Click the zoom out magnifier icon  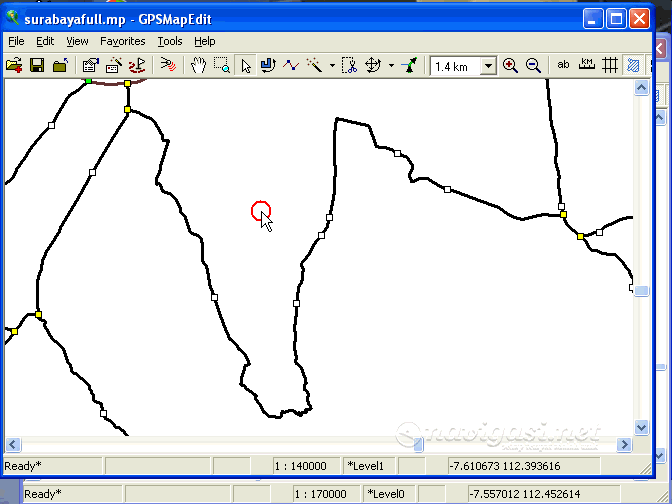pyautogui.click(x=533, y=65)
